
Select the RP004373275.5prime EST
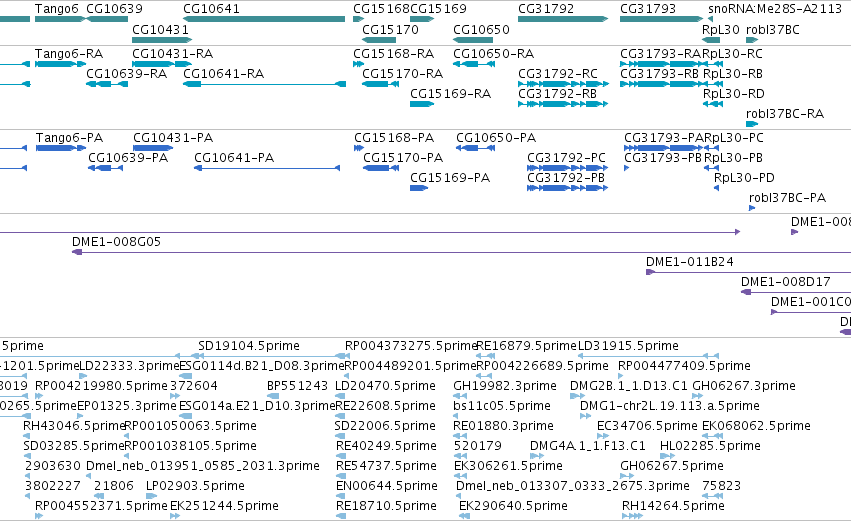tap(411, 346)
